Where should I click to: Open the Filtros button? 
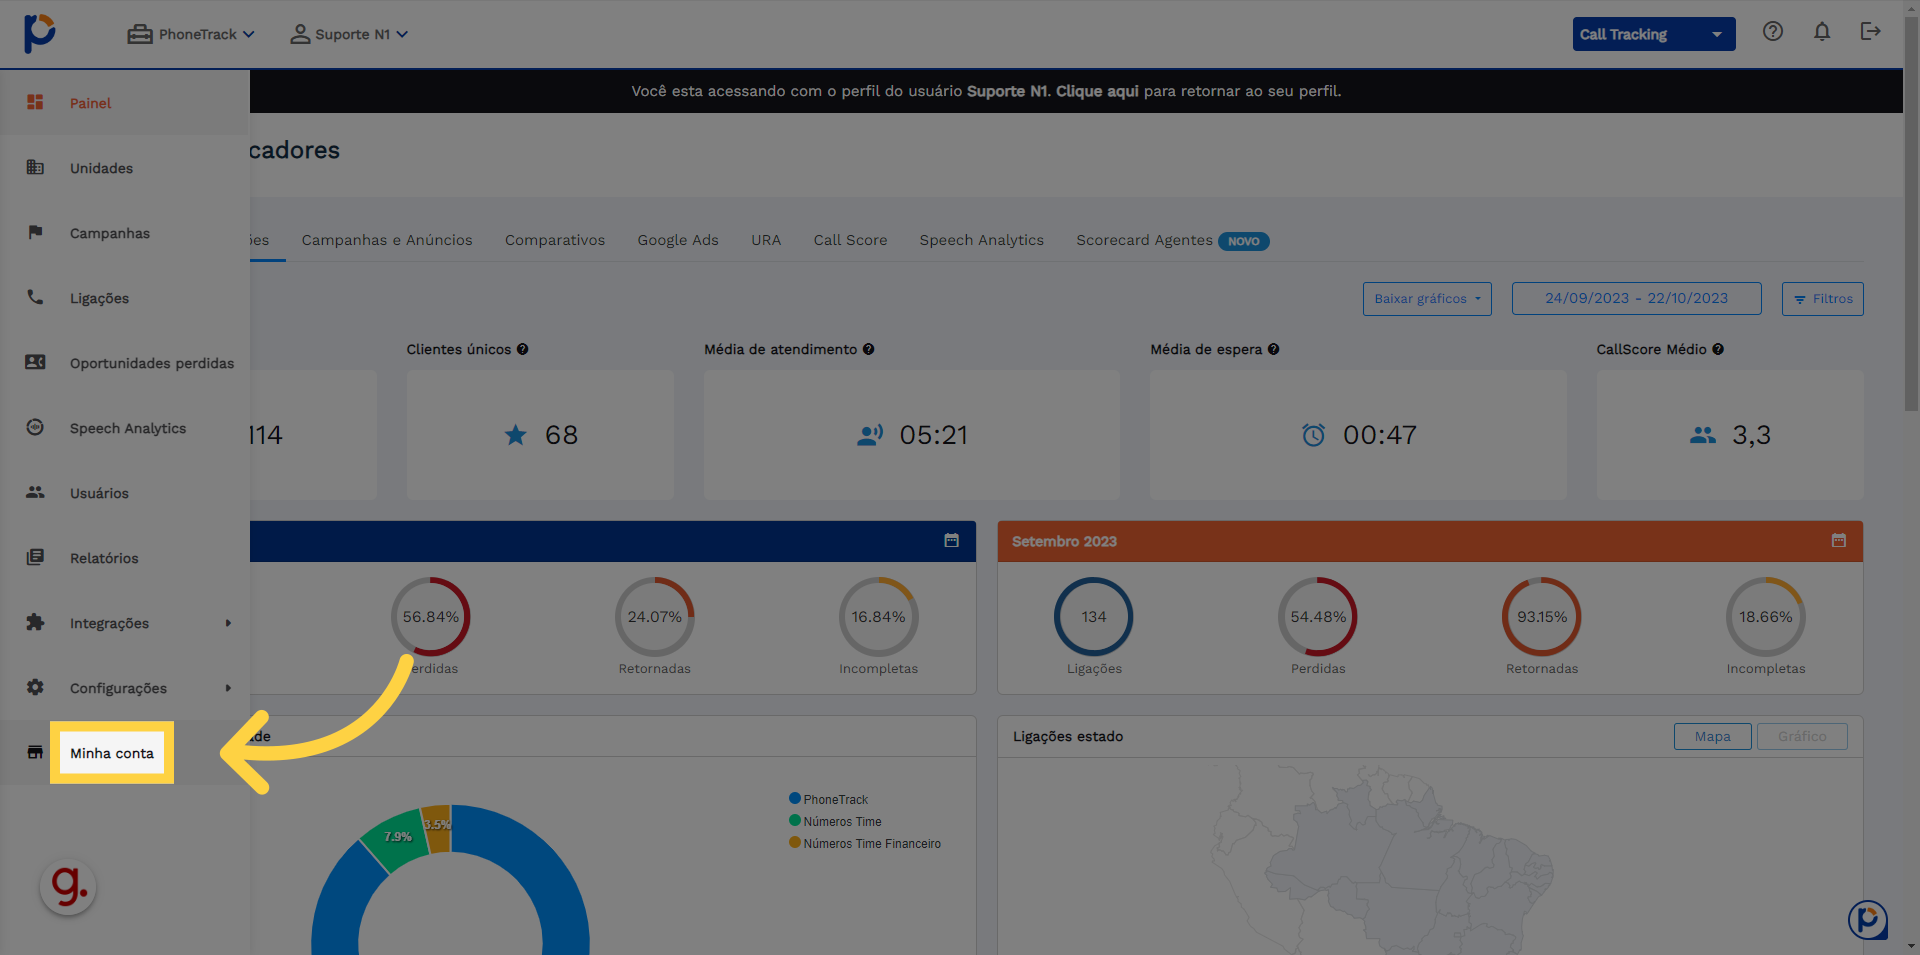(x=1822, y=299)
